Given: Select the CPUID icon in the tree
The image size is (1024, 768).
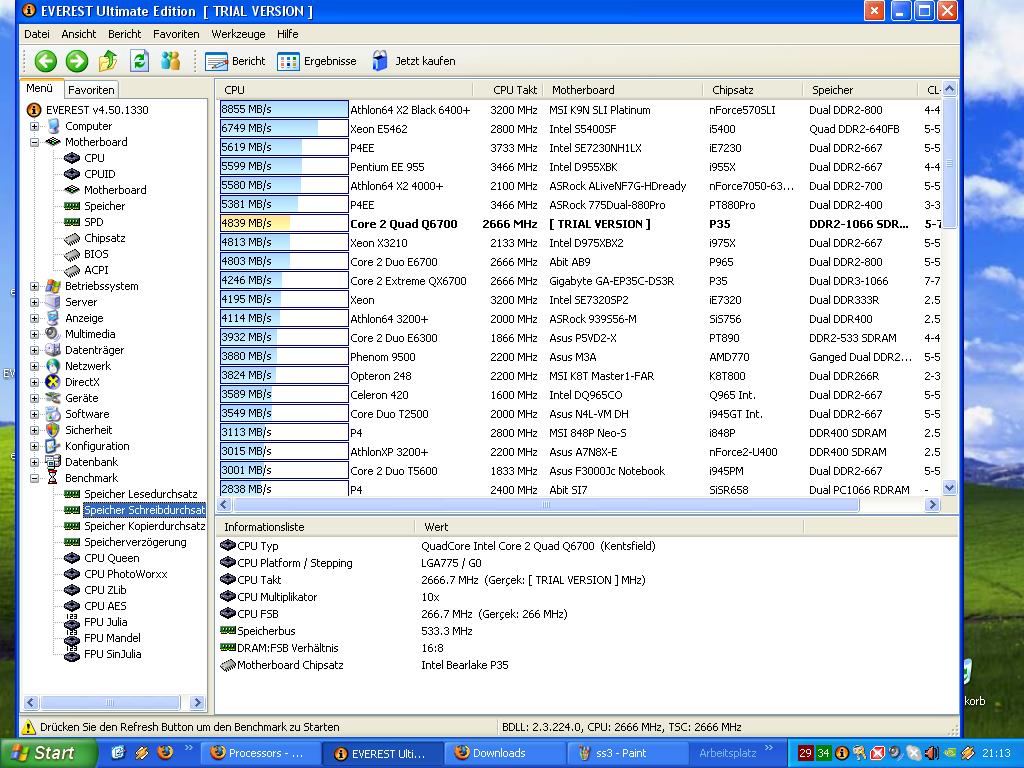Looking at the screenshot, I should coord(72,174).
